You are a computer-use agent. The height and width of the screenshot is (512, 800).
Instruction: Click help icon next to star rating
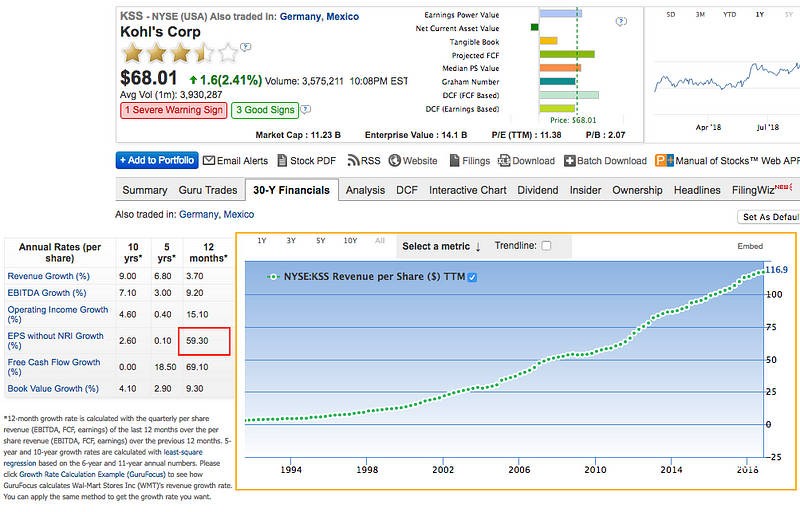[x=246, y=47]
